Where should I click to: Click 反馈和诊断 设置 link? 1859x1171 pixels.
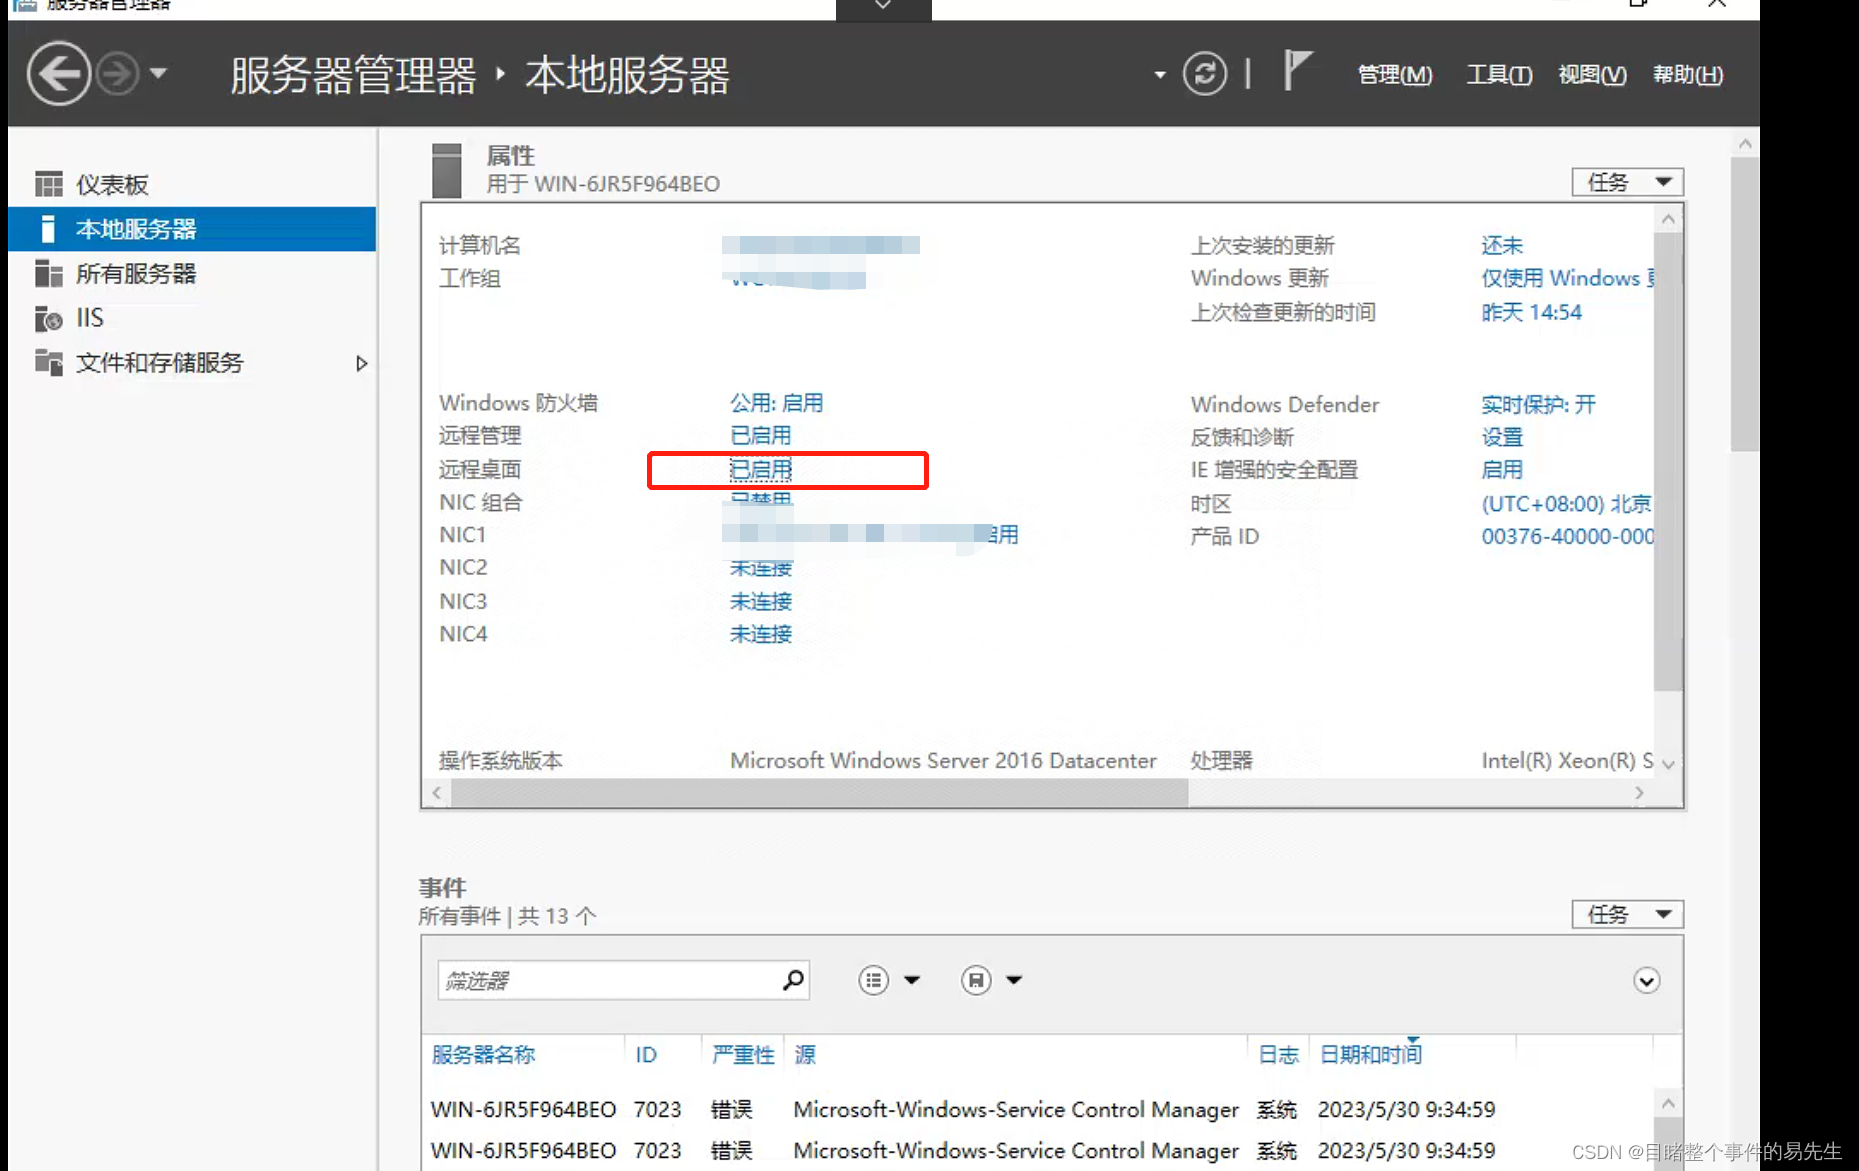click(x=1502, y=438)
